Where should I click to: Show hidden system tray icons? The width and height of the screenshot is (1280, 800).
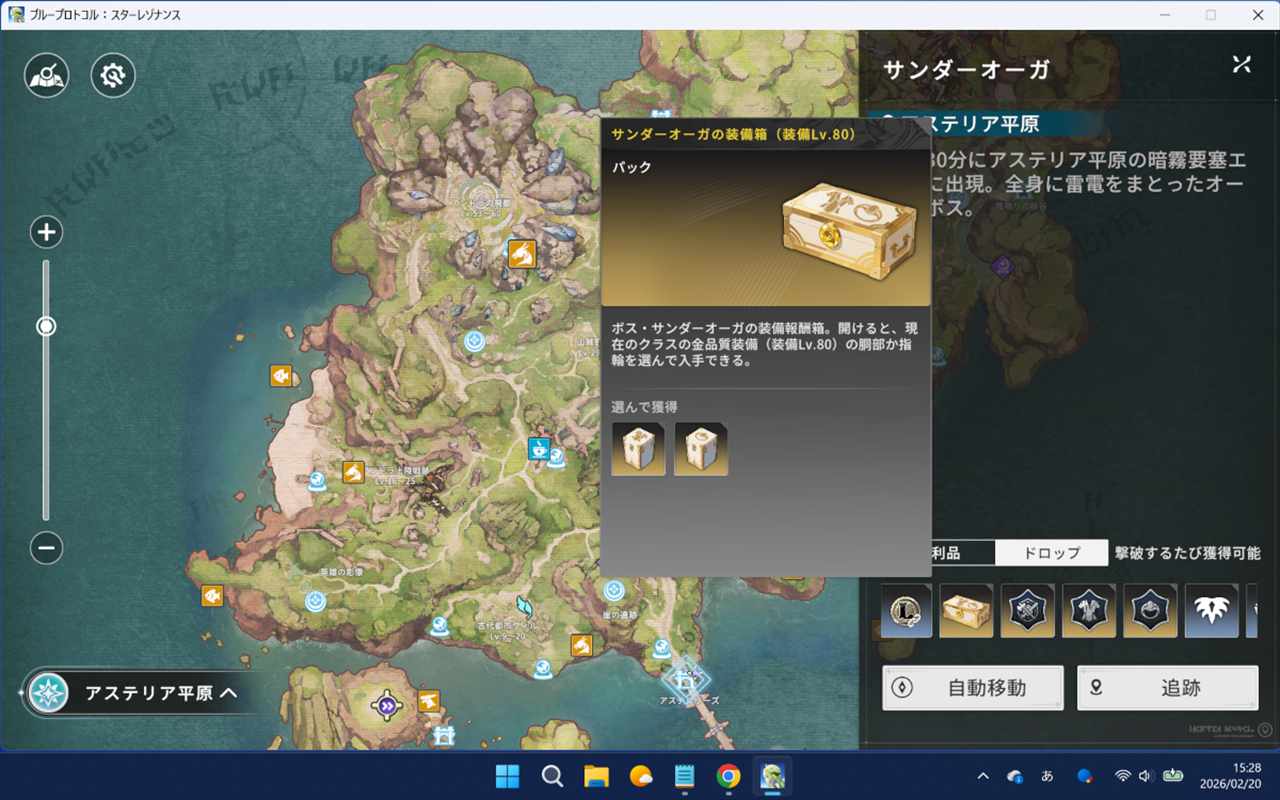[x=983, y=776]
